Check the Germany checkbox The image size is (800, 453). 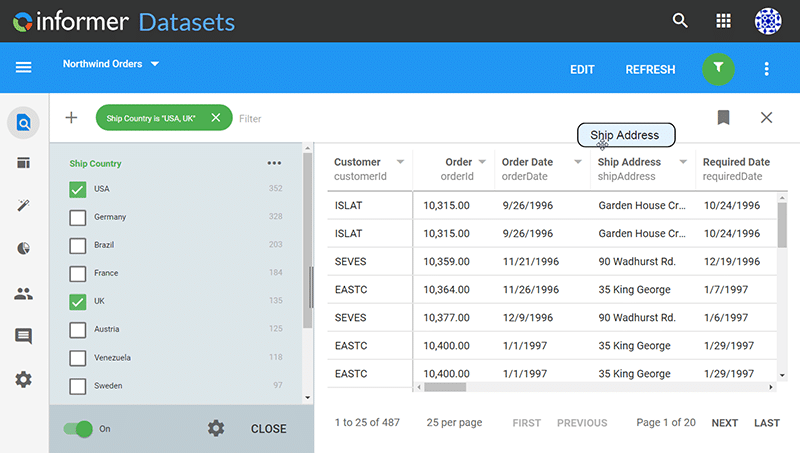pos(78,217)
